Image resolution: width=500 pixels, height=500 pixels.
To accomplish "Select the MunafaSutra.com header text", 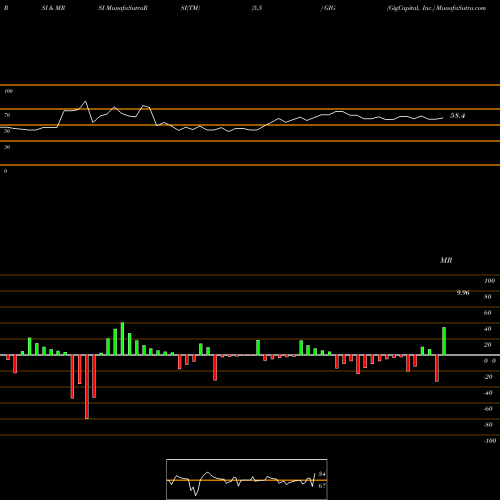I will tap(461, 8).
